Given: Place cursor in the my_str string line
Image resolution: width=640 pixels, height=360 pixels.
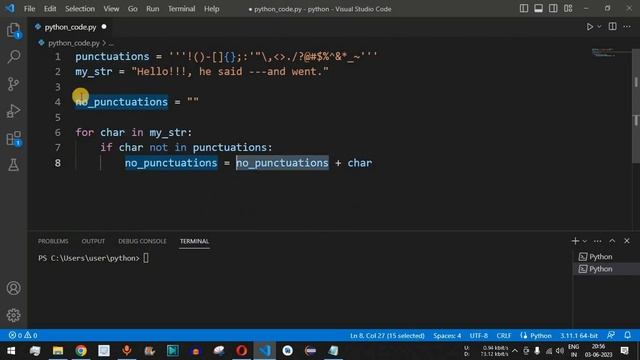Looking at the screenshot, I should tap(202, 71).
